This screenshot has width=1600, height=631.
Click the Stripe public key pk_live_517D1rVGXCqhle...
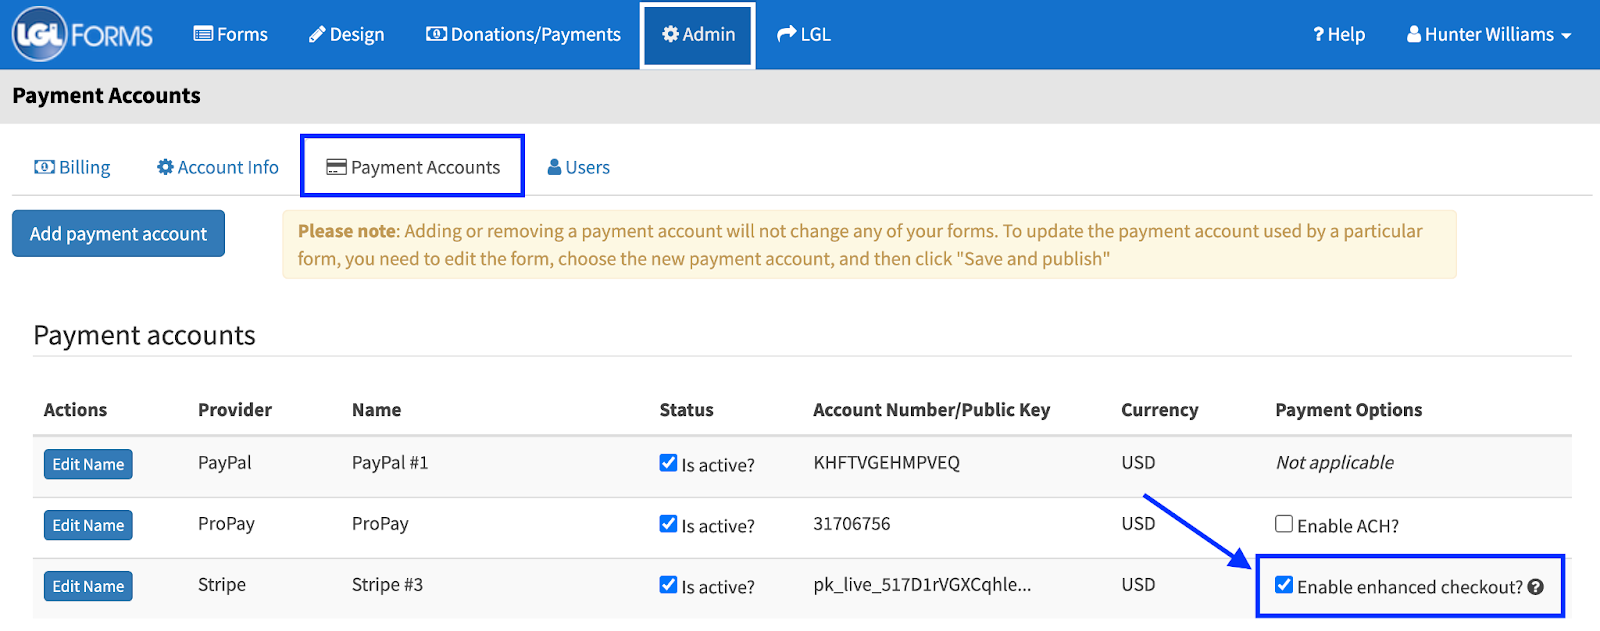pyautogui.click(x=922, y=585)
